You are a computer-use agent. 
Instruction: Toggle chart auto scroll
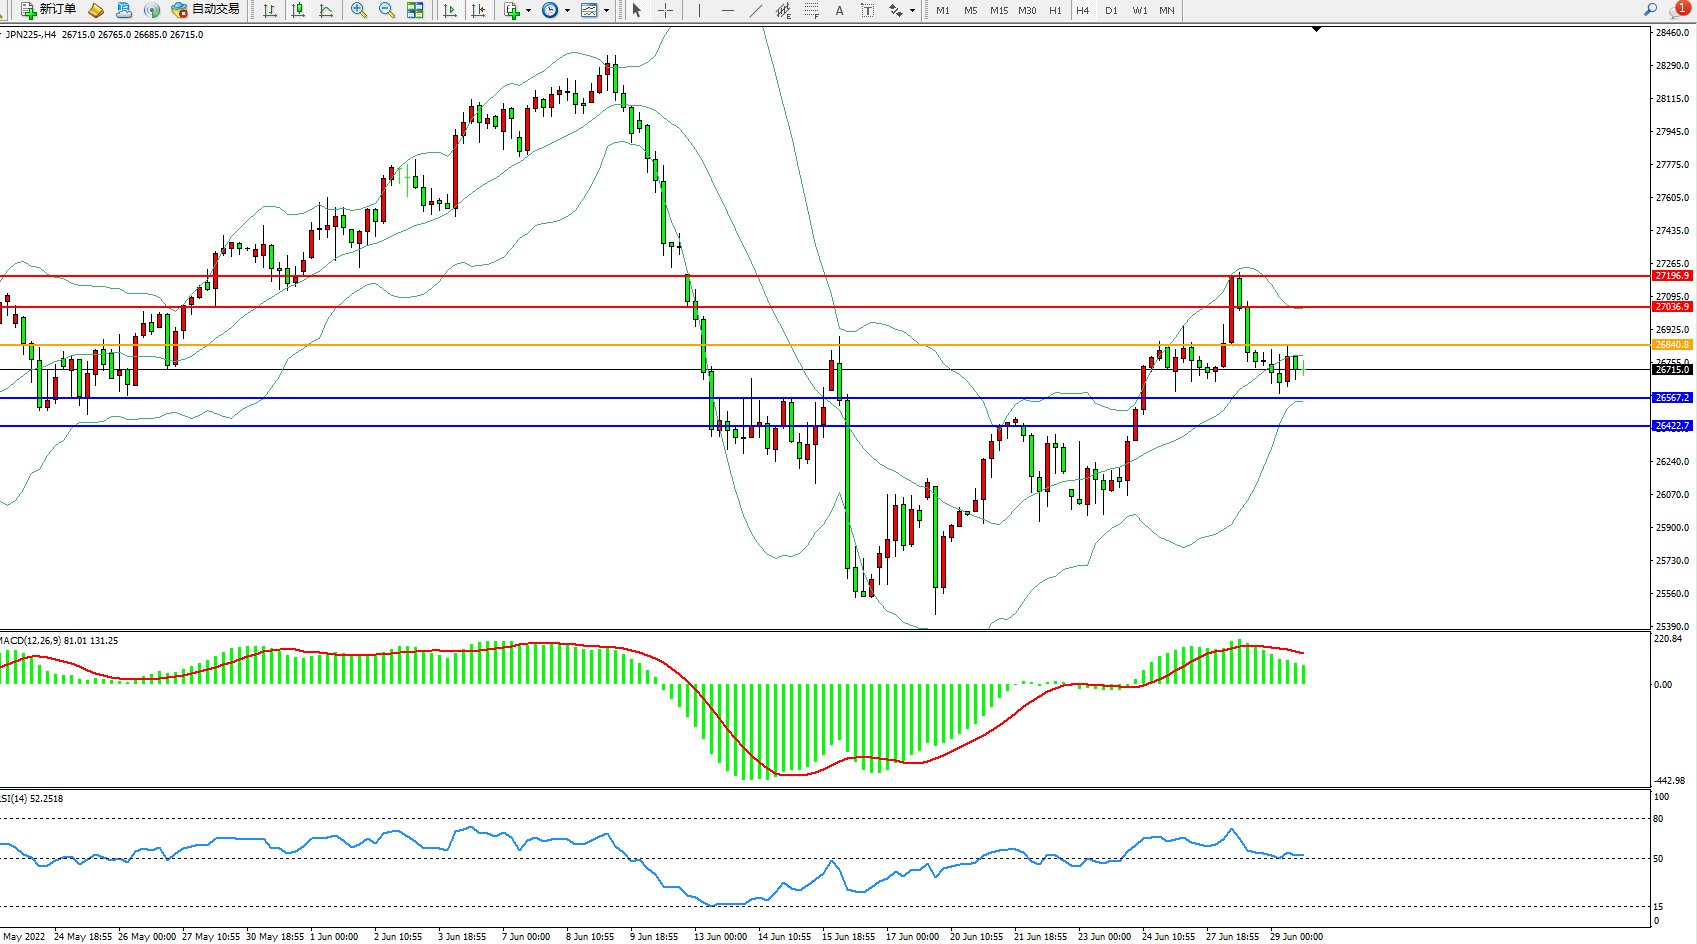click(450, 10)
